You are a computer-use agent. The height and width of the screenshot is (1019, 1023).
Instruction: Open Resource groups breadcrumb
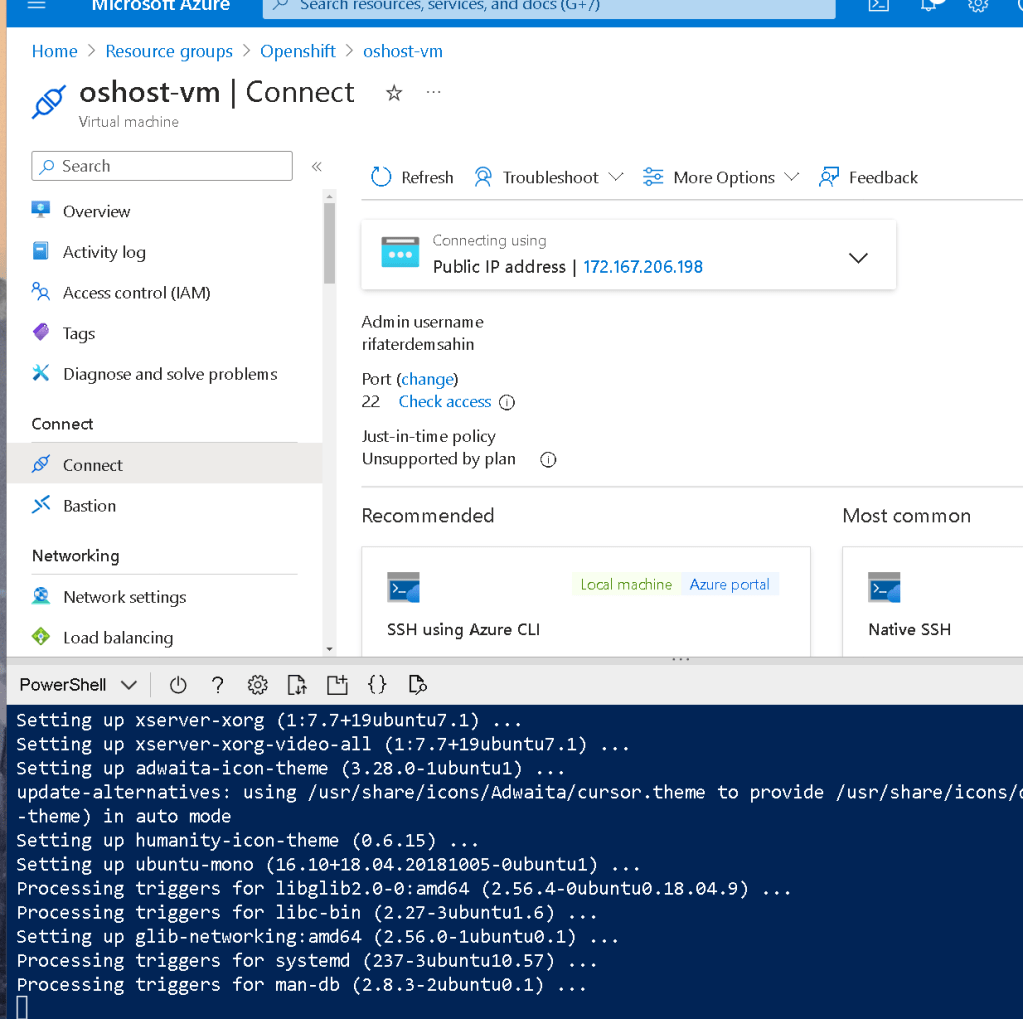point(169,52)
